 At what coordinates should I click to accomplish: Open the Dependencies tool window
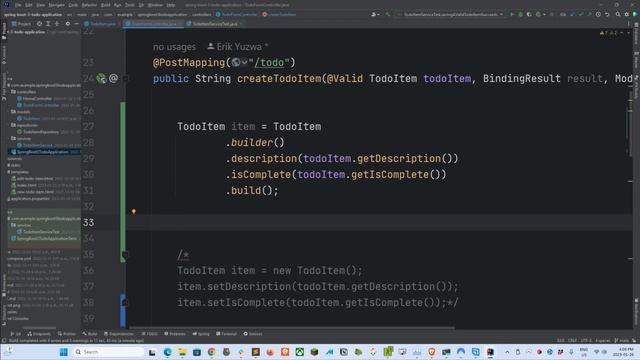119,333
